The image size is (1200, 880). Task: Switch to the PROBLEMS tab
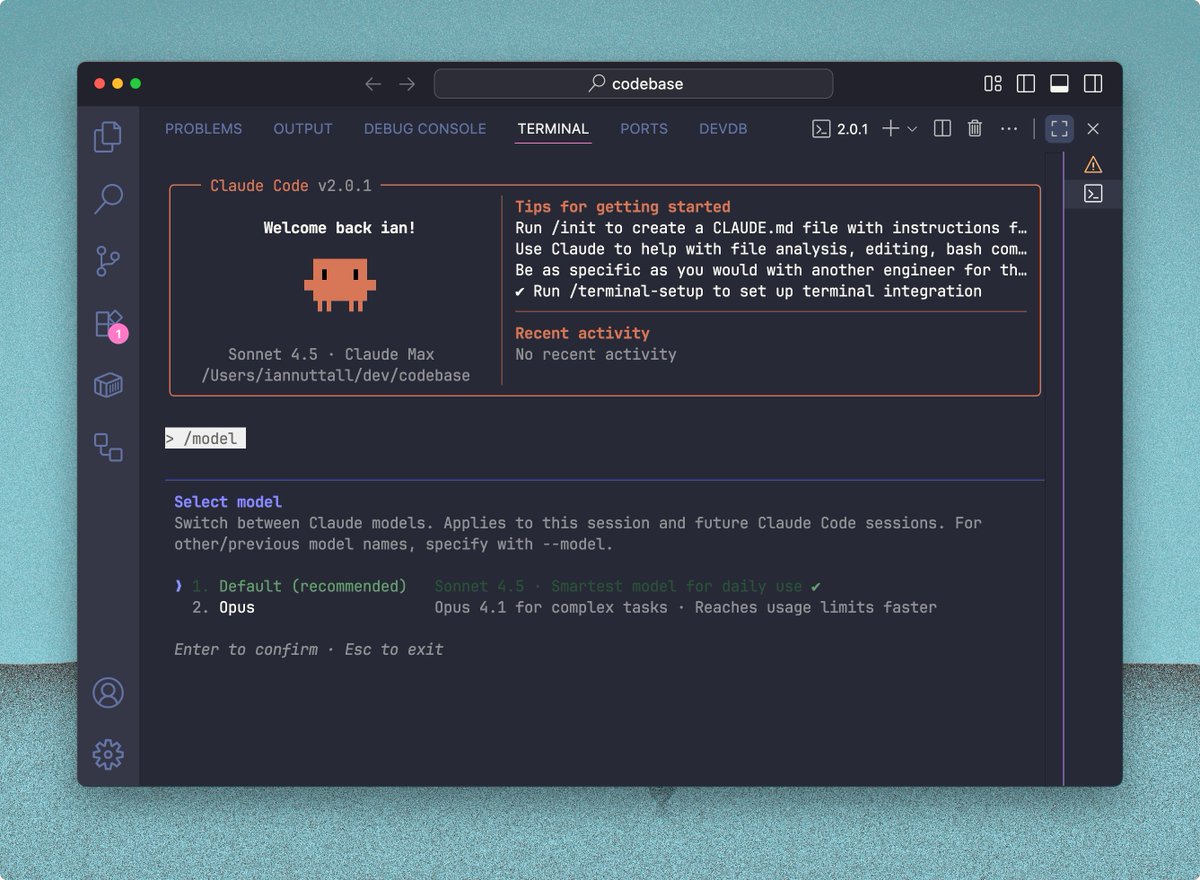pos(203,129)
